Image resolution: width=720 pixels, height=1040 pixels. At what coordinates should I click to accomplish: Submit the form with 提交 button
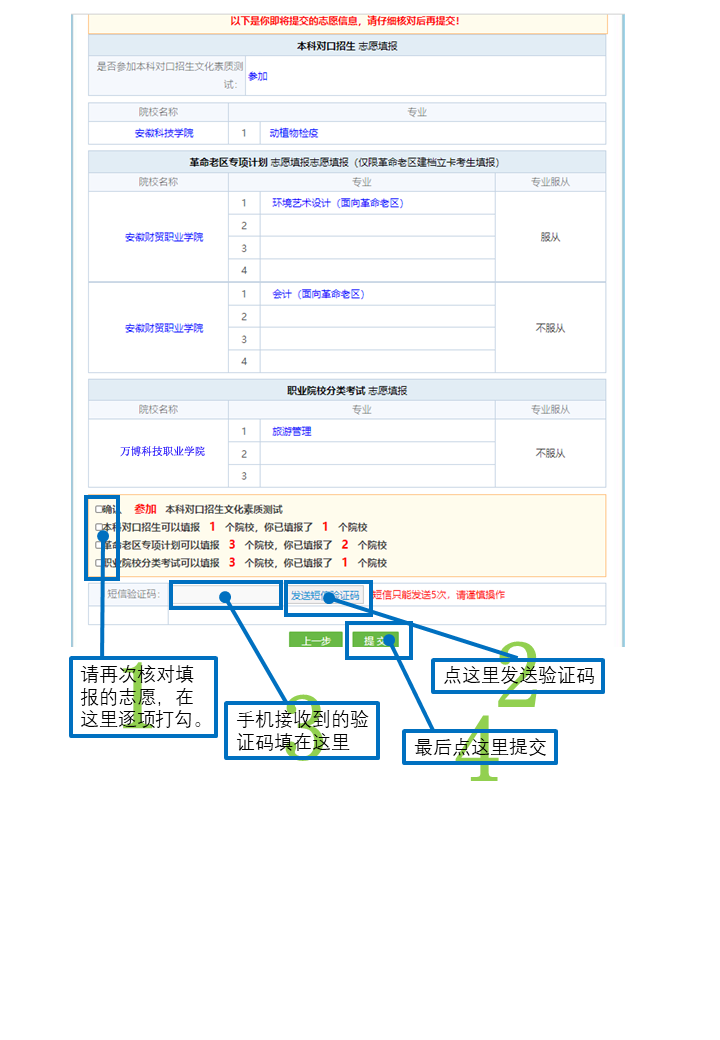374,640
